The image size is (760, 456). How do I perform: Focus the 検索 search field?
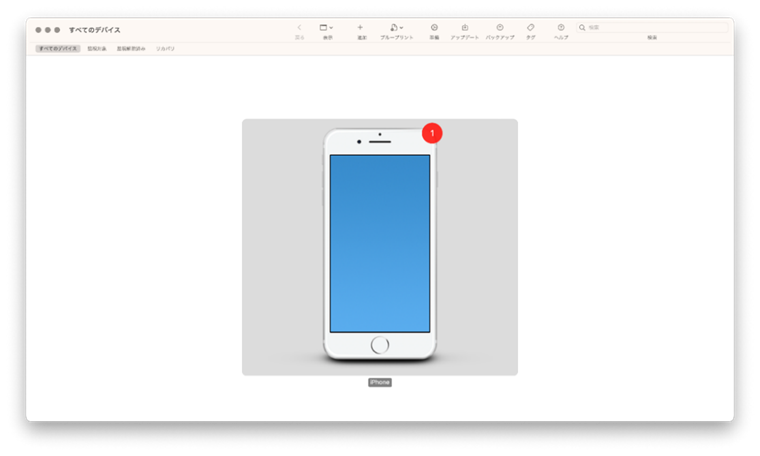(652, 28)
